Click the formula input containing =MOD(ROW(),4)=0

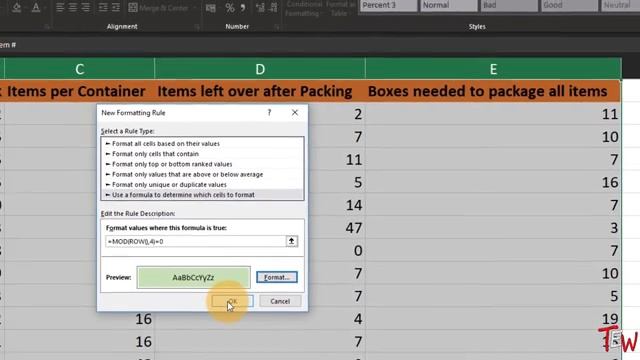(195, 241)
